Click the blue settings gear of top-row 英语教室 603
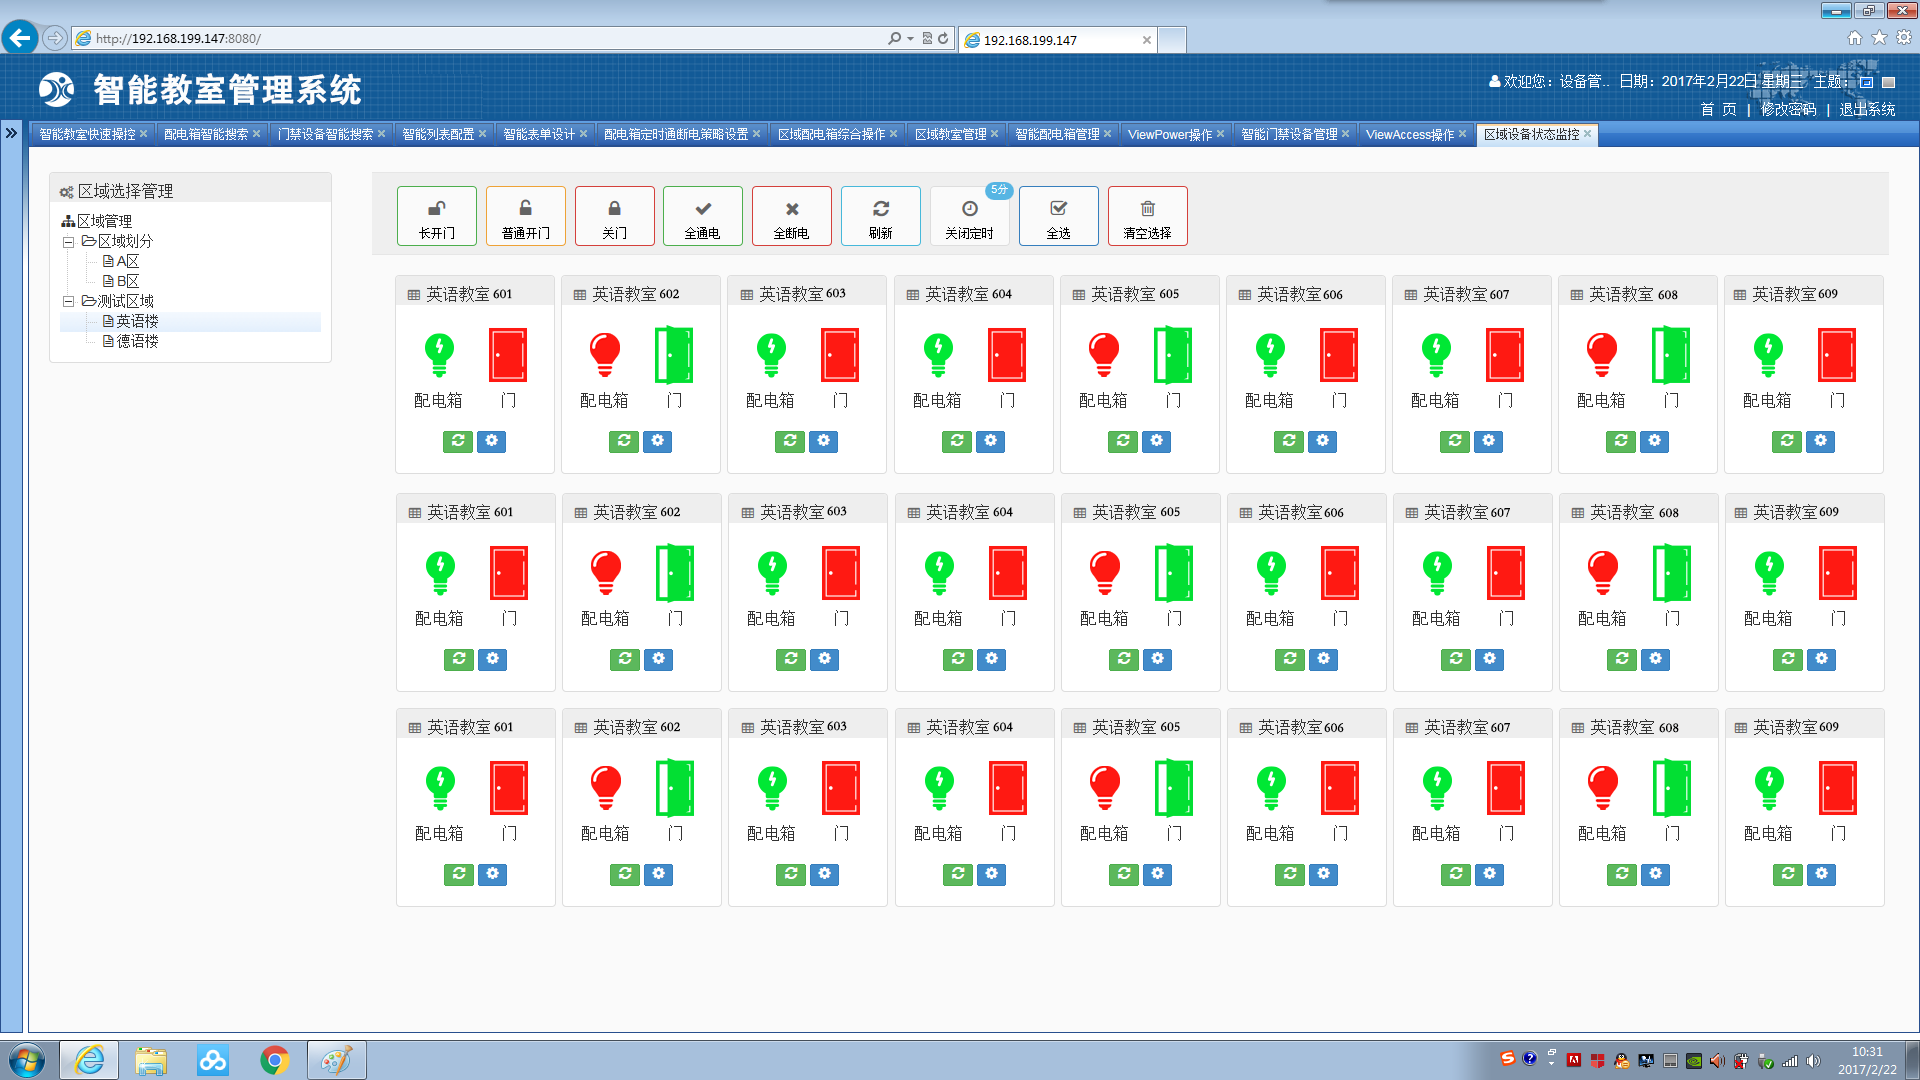The image size is (1920, 1080). (x=824, y=441)
